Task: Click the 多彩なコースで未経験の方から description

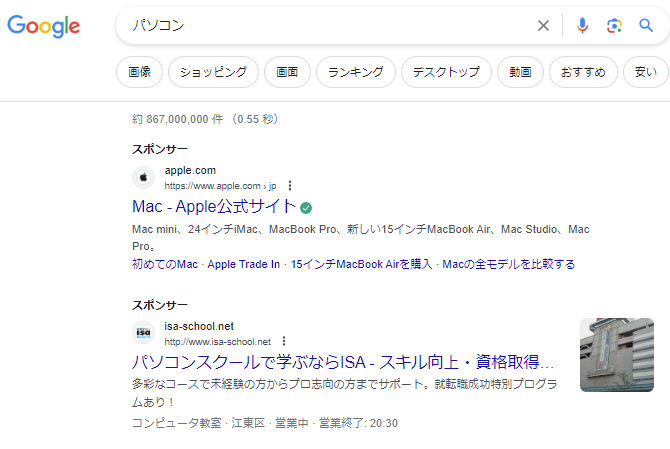Action: 344,393
